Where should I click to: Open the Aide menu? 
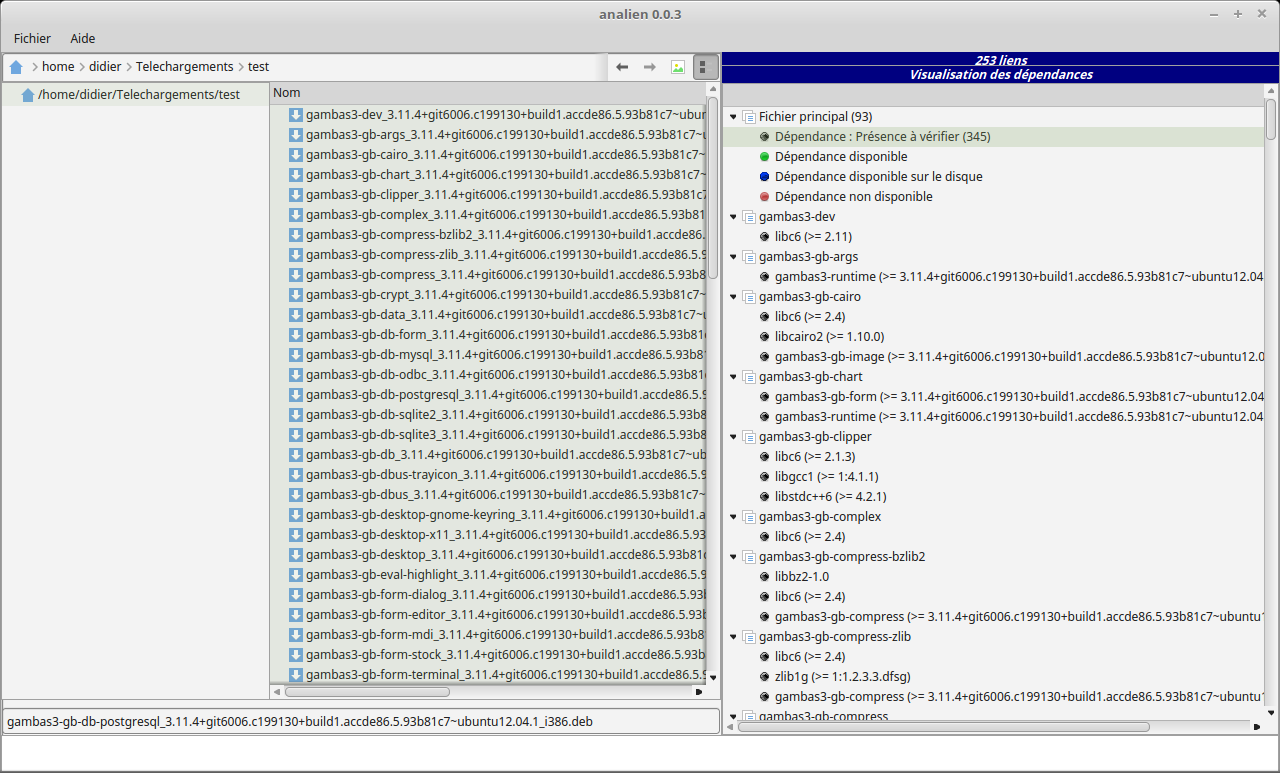click(x=82, y=38)
